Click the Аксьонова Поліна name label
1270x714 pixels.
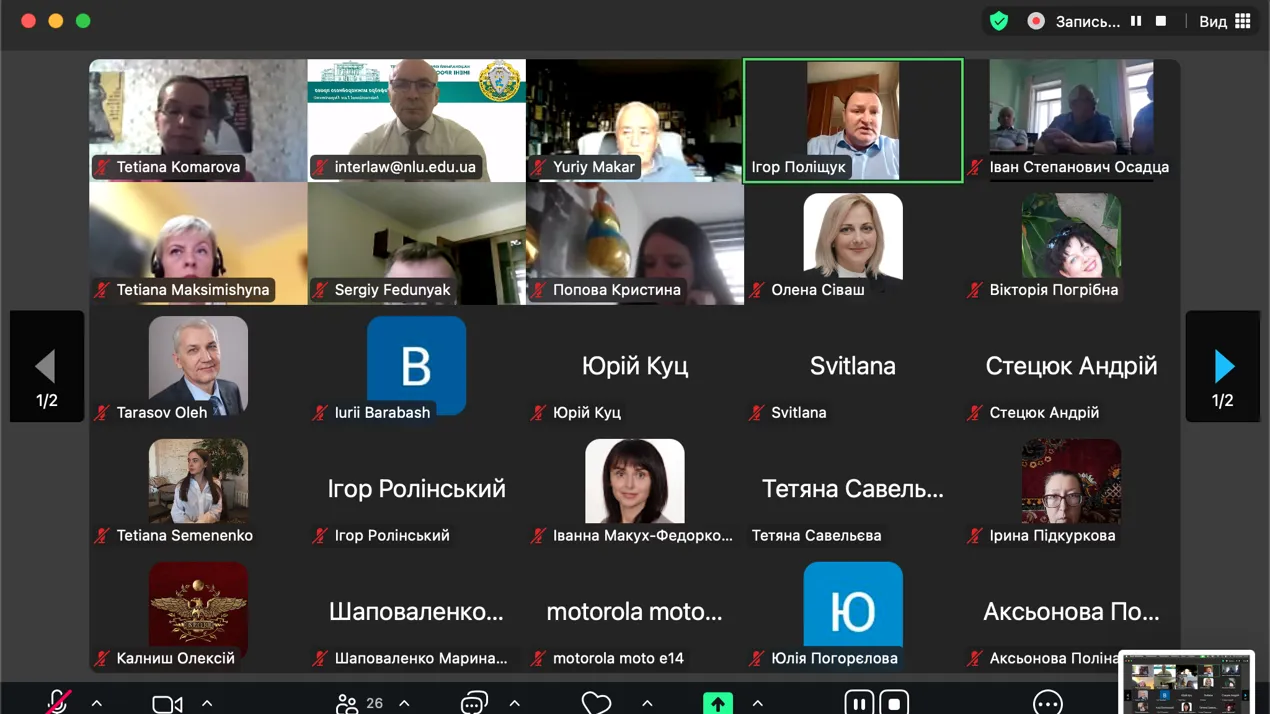click(x=1054, y=658)
